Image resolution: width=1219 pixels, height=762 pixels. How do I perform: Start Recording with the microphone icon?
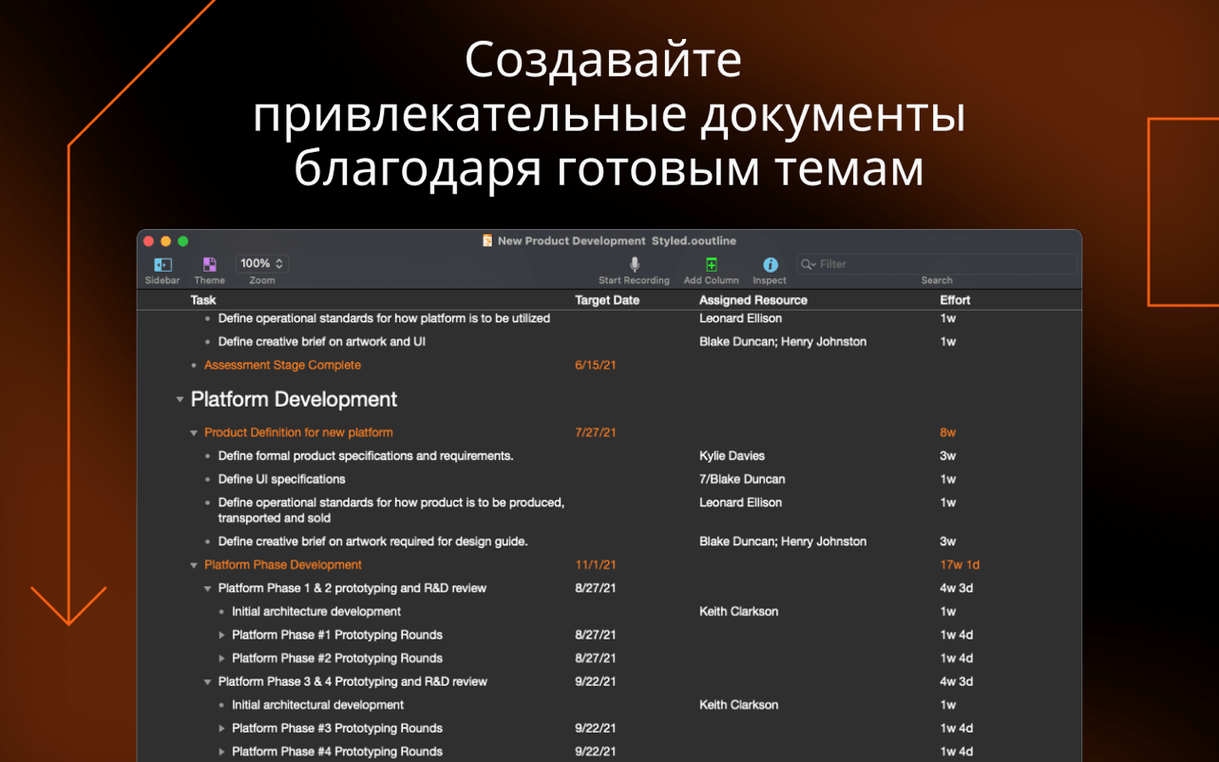point(634,264)
